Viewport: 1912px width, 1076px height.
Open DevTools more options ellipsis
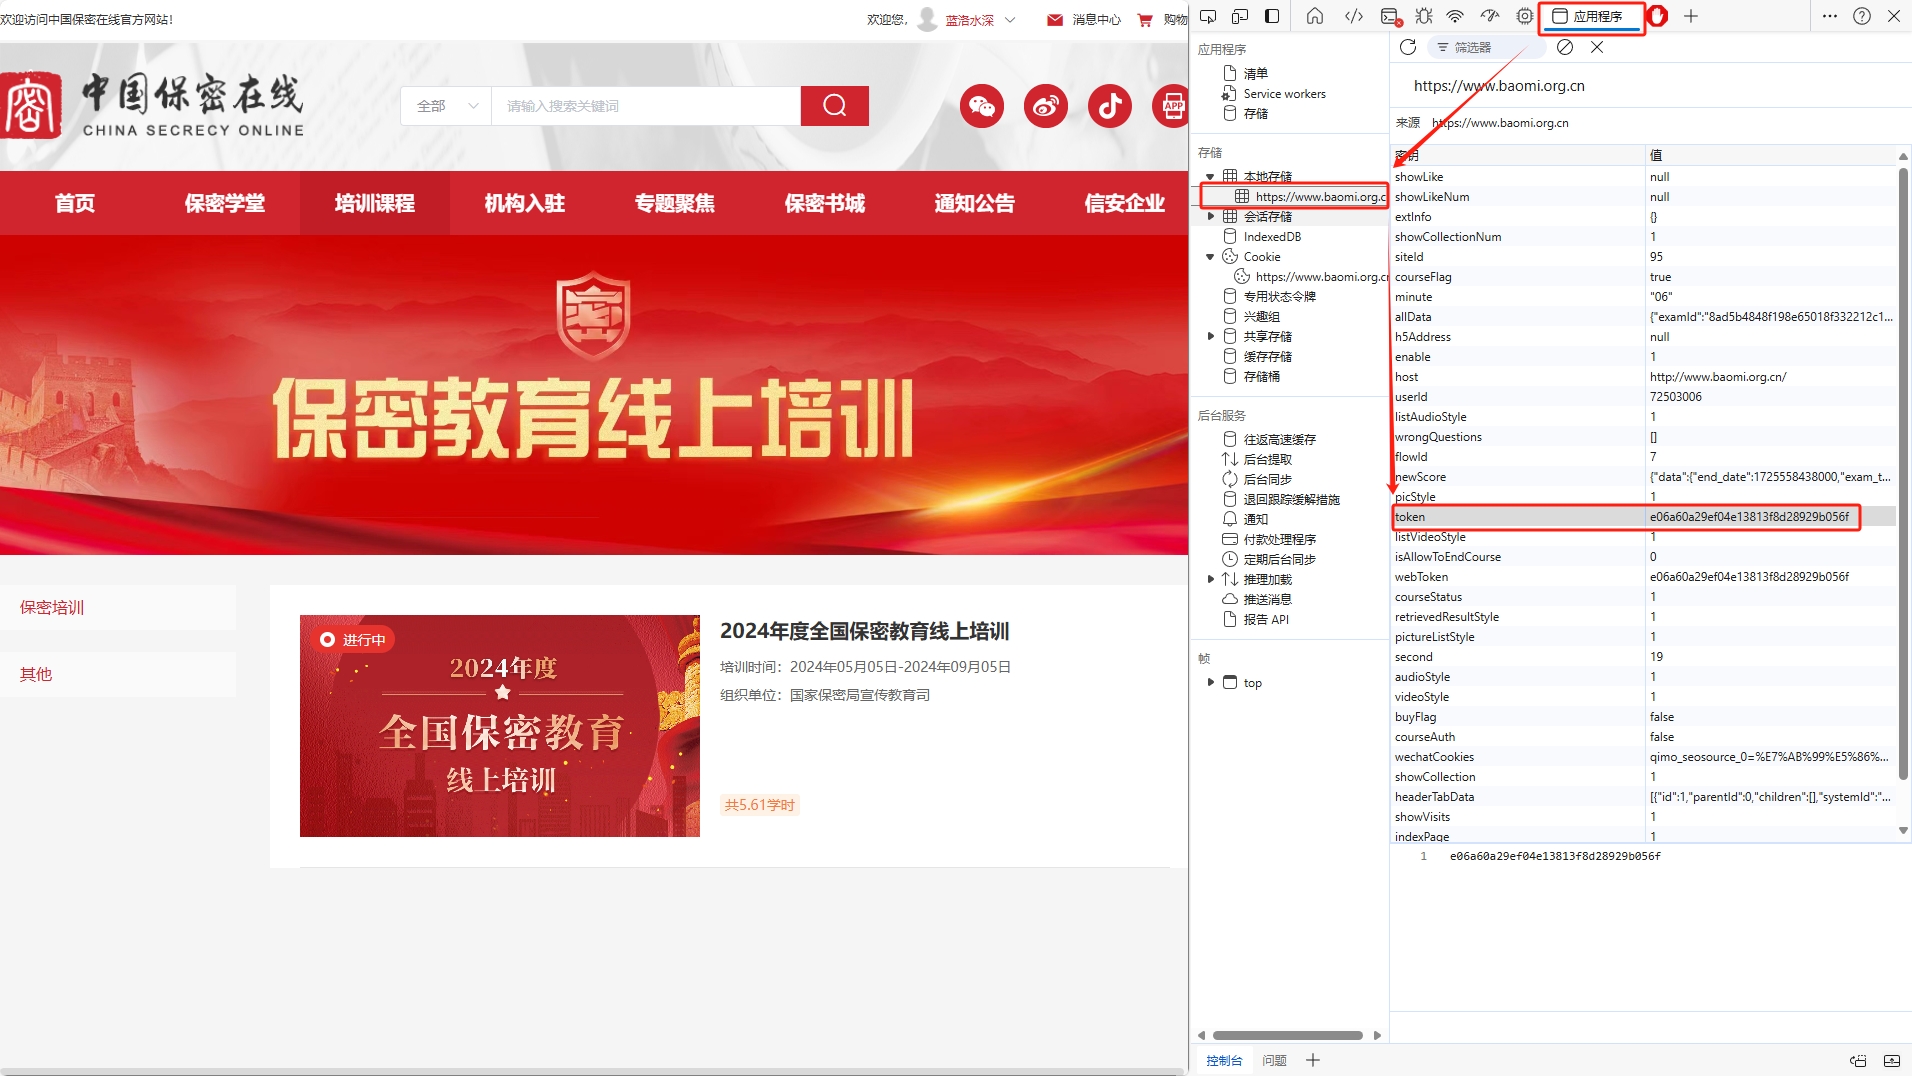(x=1830, y=16)
